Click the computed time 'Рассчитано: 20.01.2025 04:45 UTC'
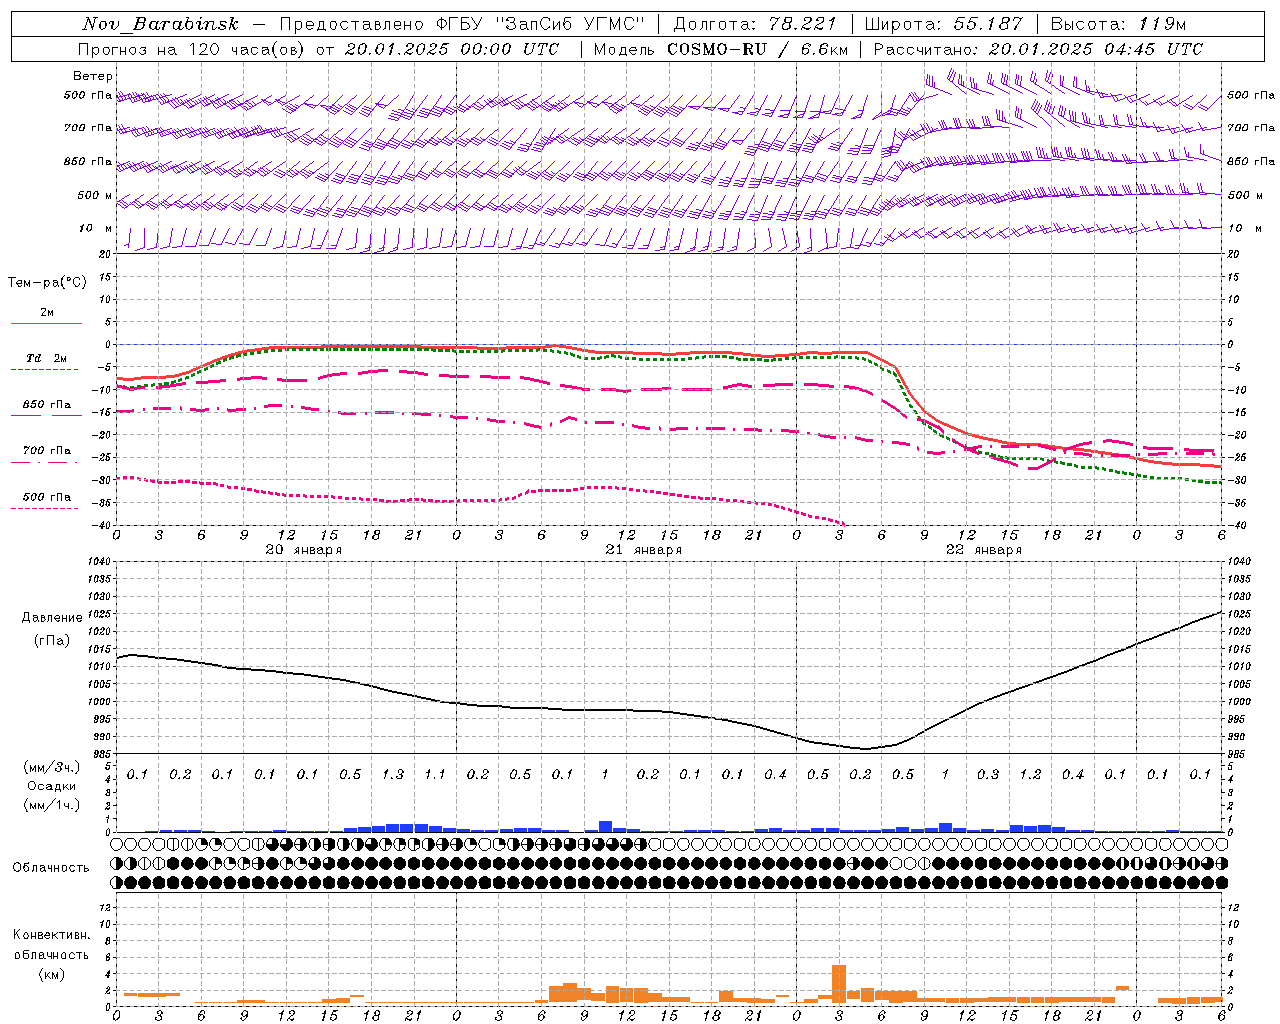The image size is (1280, 1024). 1038,49
